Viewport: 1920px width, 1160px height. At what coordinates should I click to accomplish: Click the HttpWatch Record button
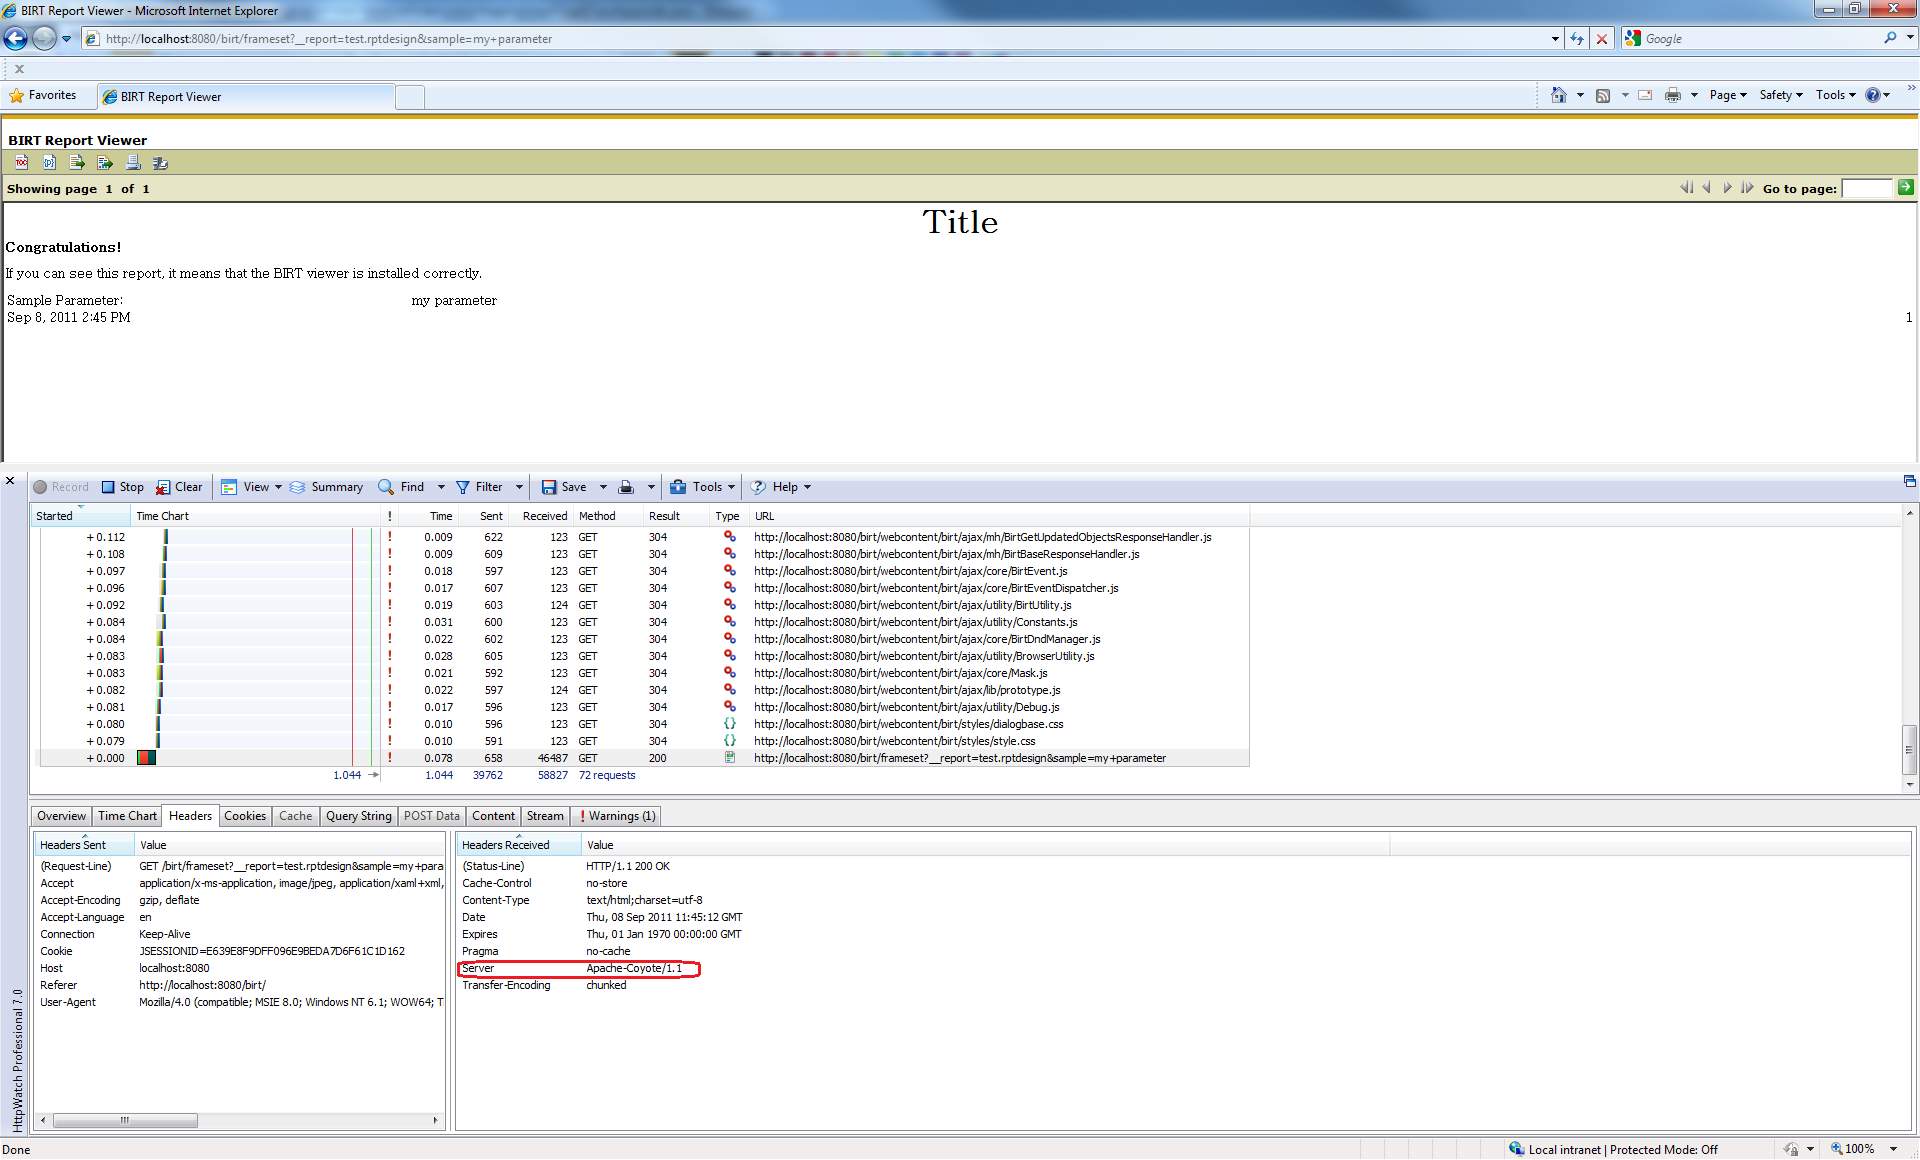(61, 487)
